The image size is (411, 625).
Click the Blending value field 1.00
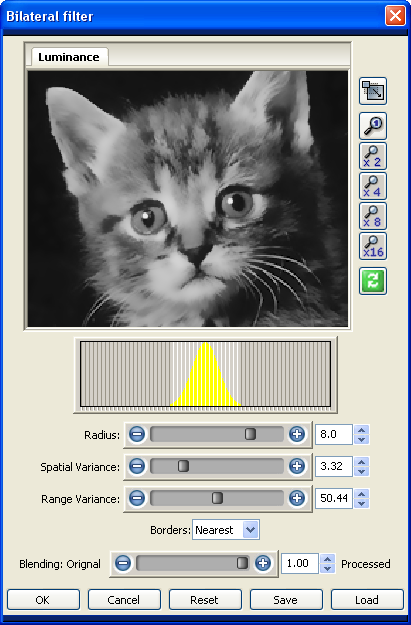(299, 563)
